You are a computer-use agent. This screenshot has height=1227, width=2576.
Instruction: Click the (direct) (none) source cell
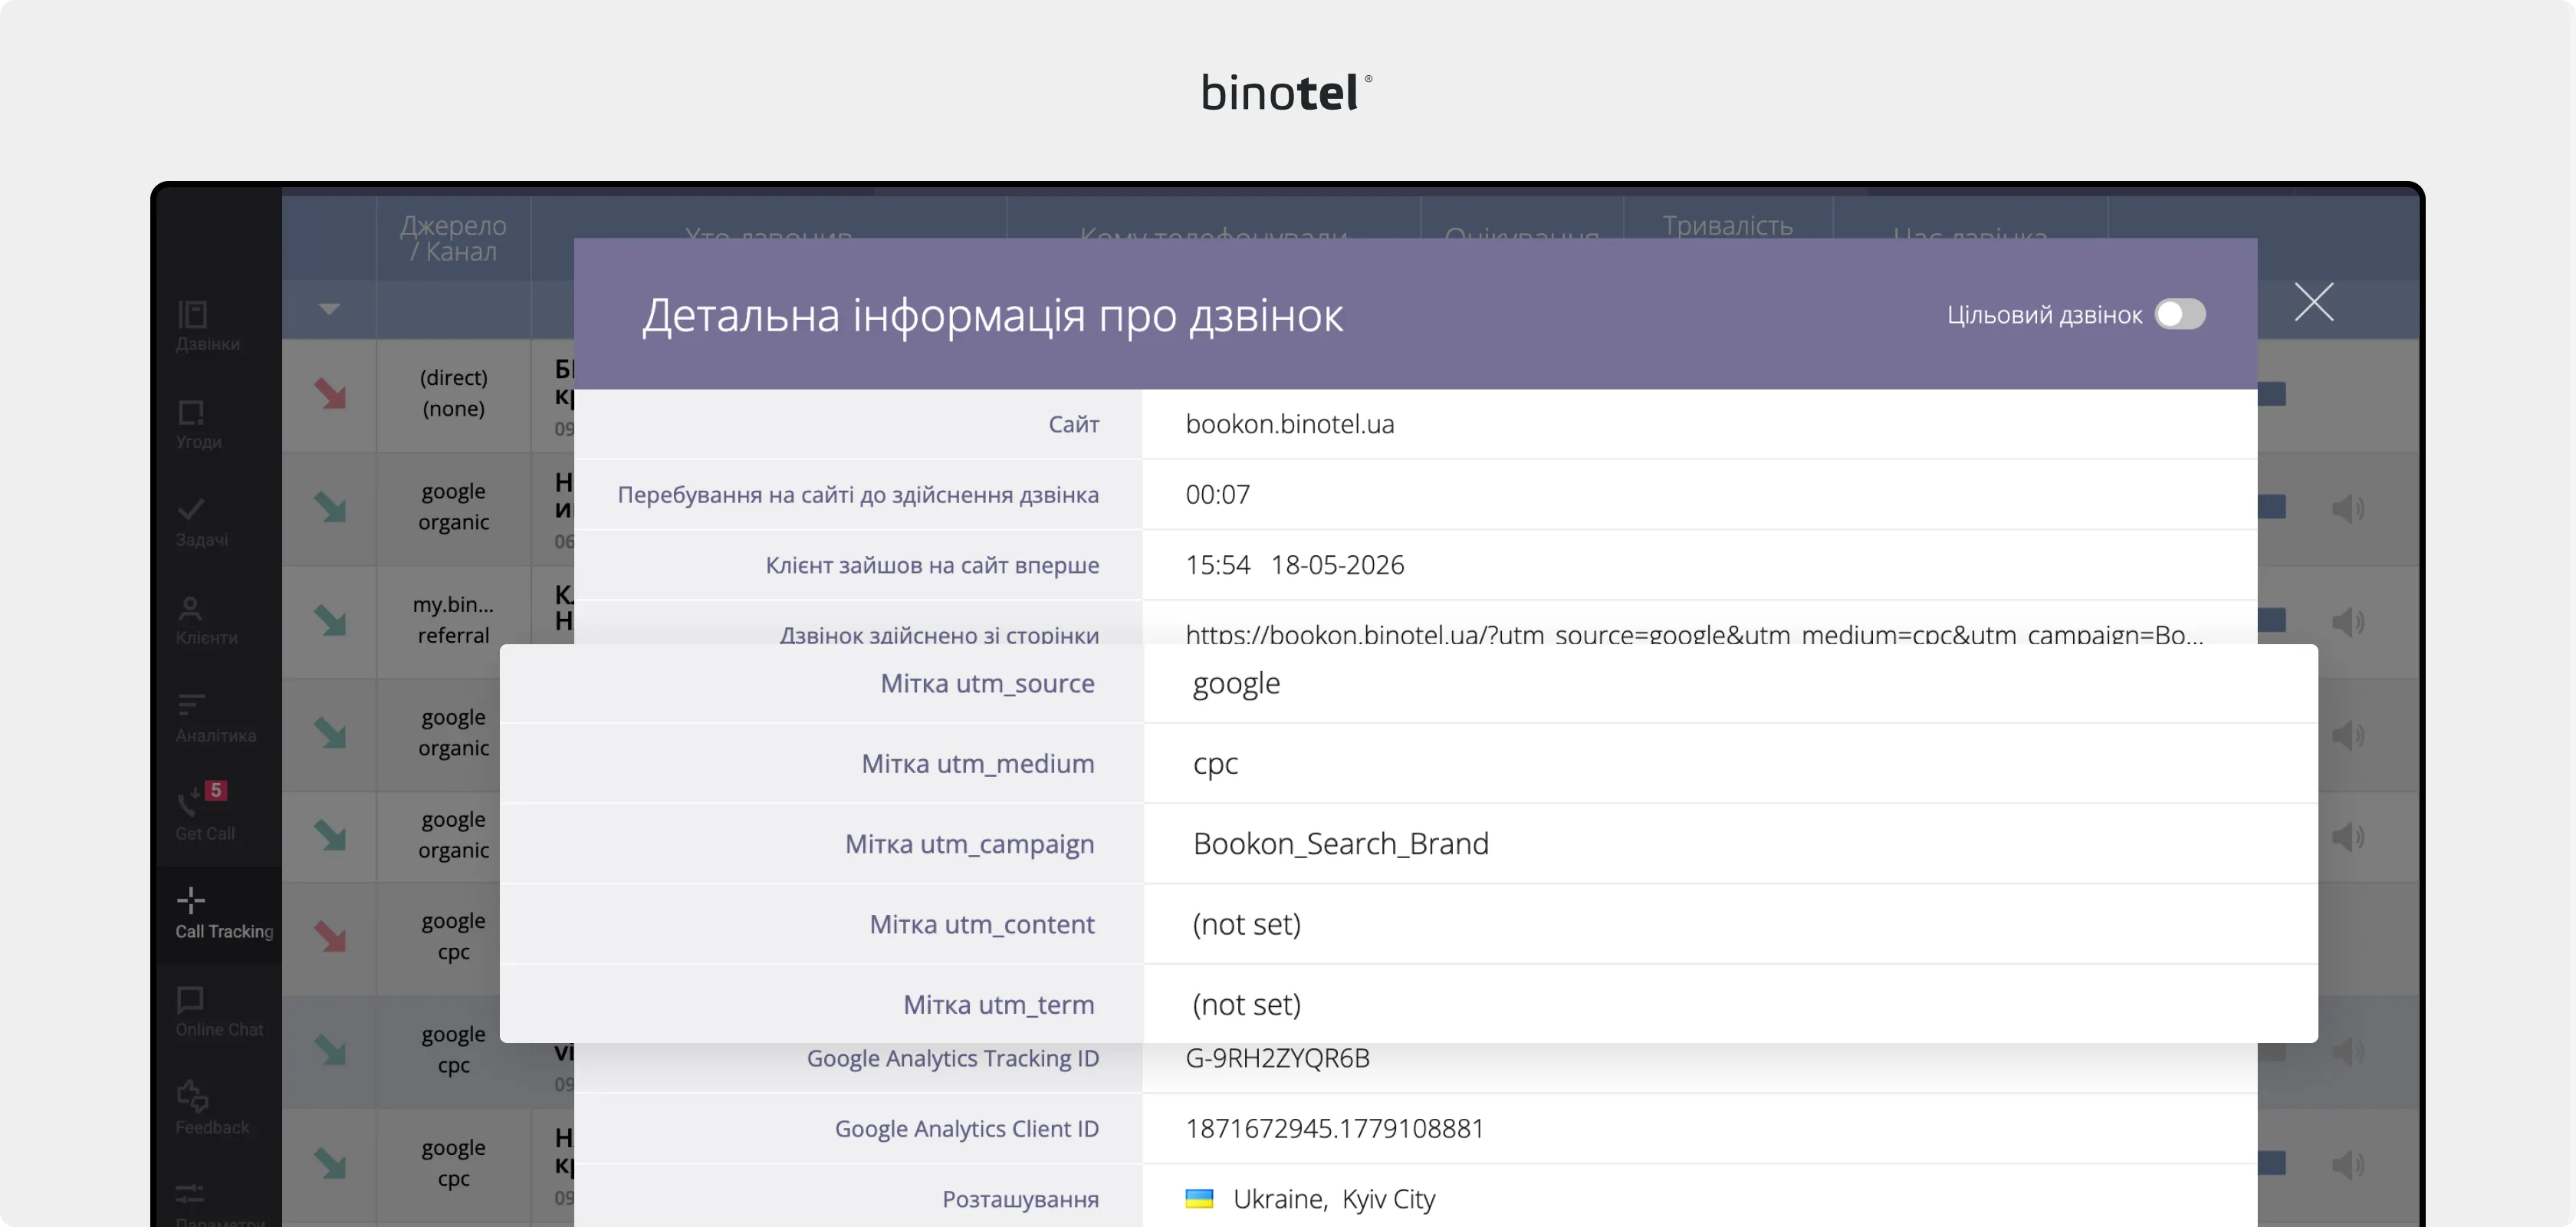pos(453,393)
